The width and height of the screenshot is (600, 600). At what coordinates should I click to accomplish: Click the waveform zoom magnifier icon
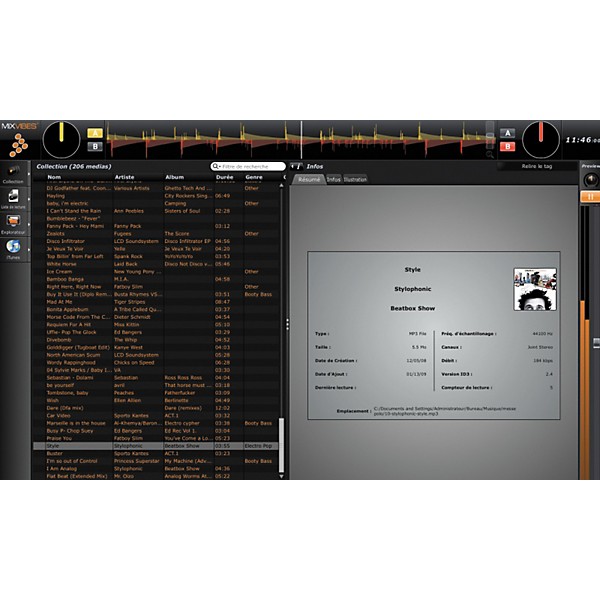(x=489, y=154)
